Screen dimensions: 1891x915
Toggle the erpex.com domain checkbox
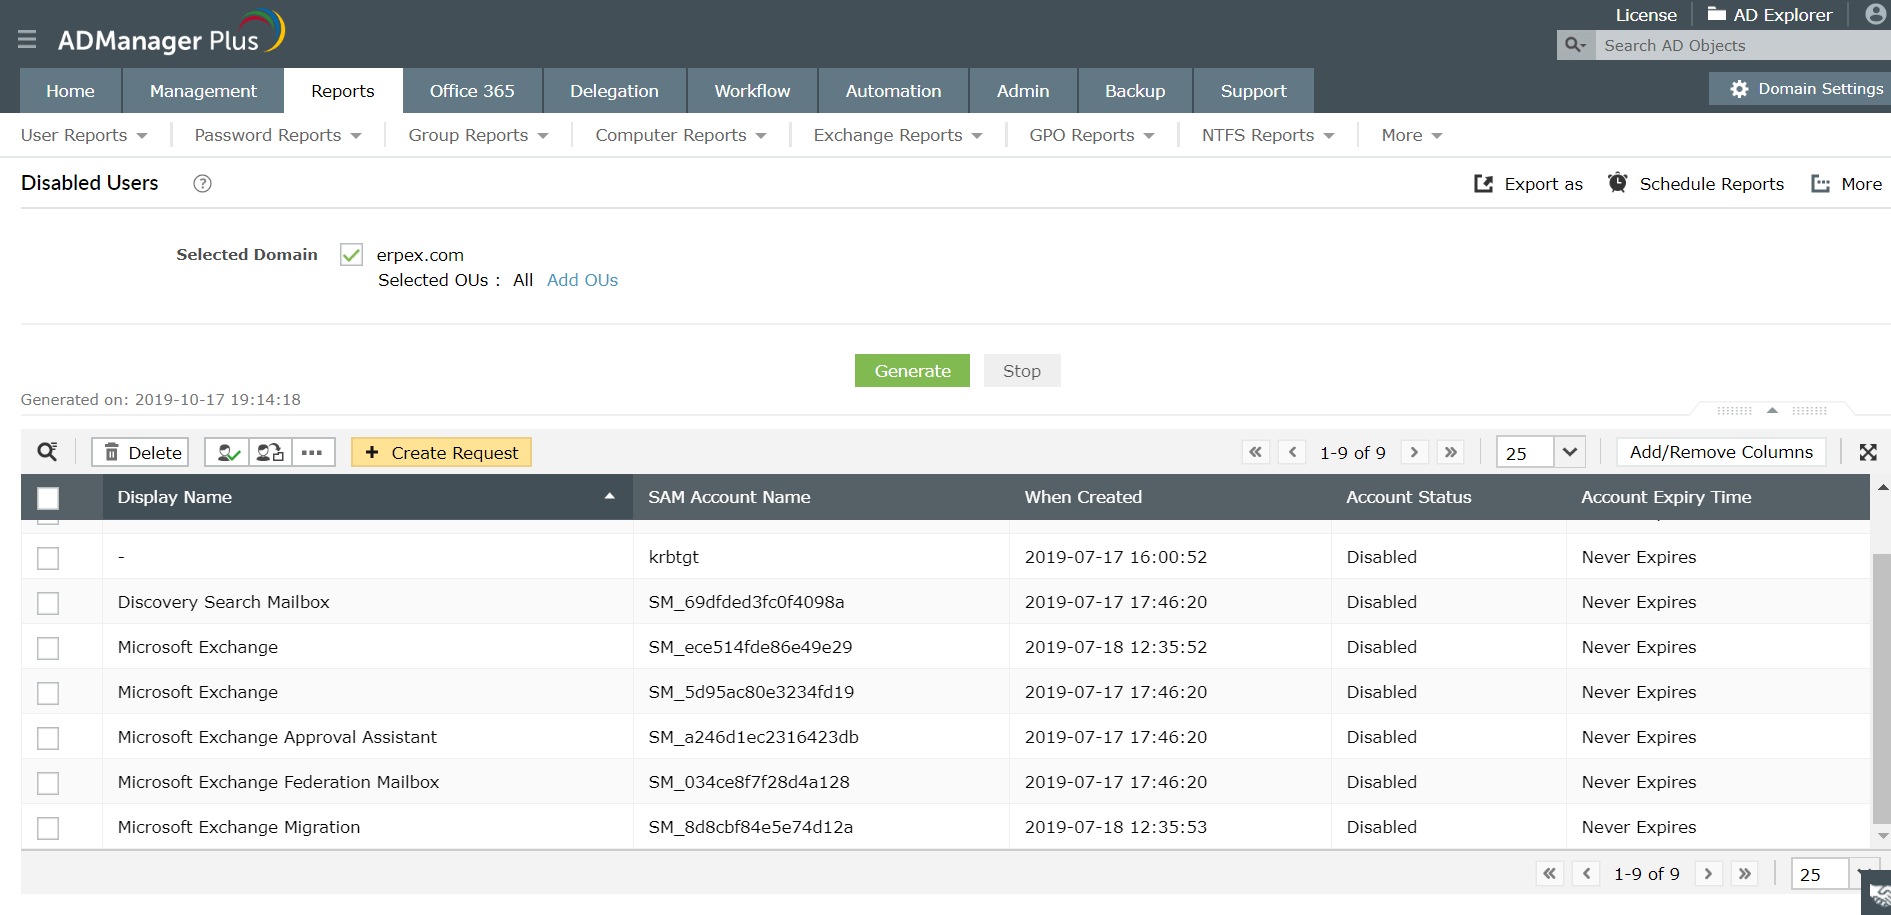pyautogui.click(x=351, y=255)
